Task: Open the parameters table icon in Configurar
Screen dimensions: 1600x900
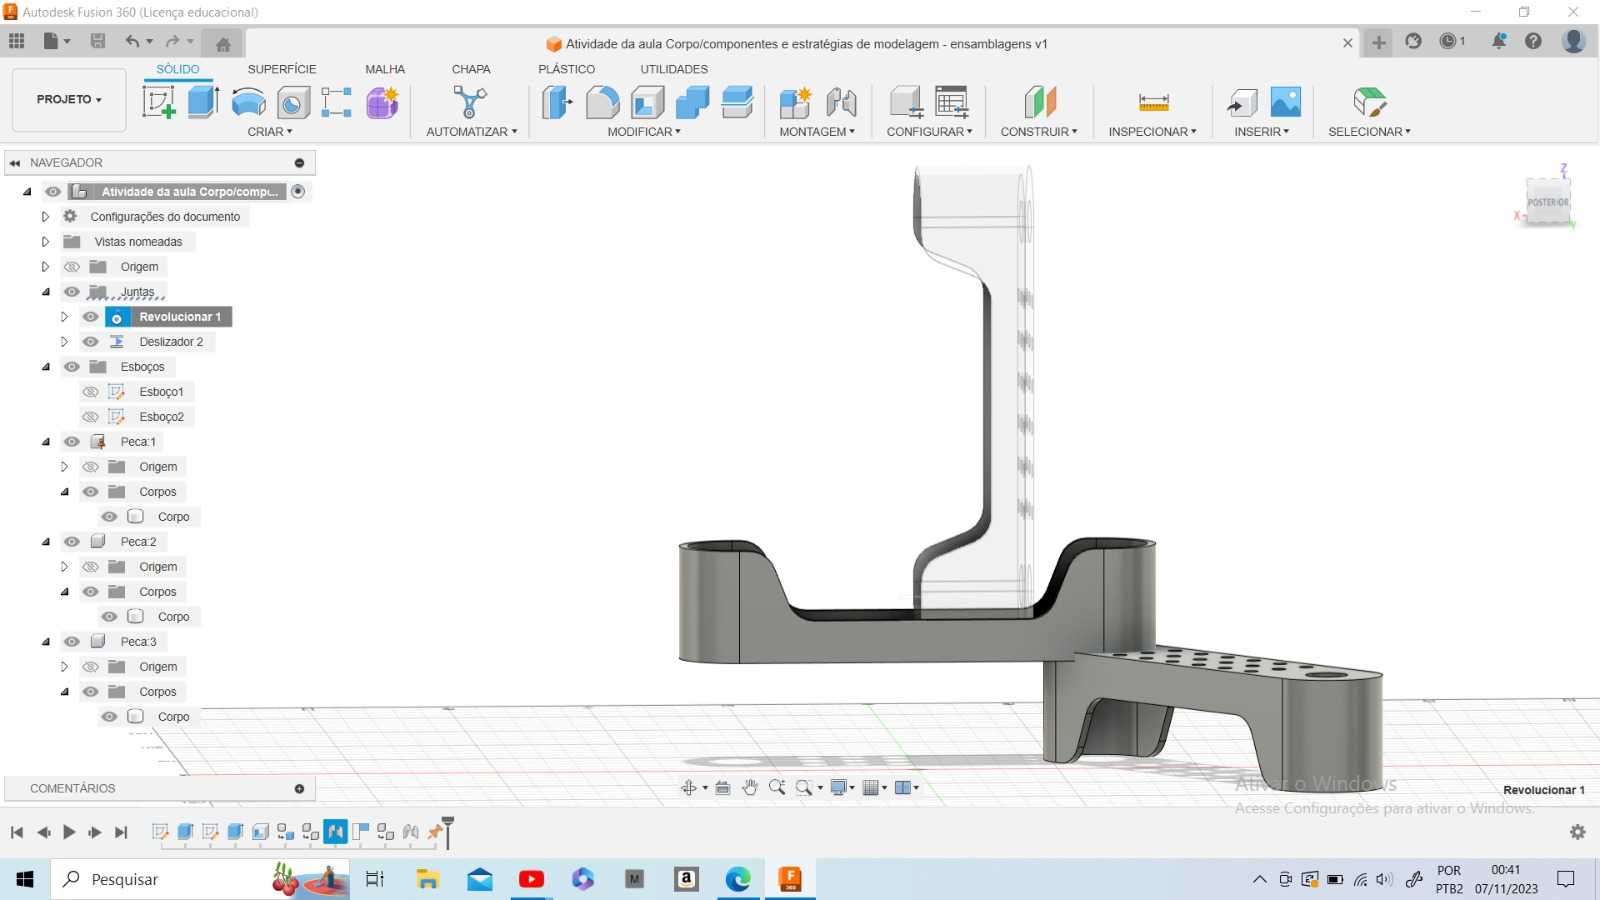Action: [952, 102]
